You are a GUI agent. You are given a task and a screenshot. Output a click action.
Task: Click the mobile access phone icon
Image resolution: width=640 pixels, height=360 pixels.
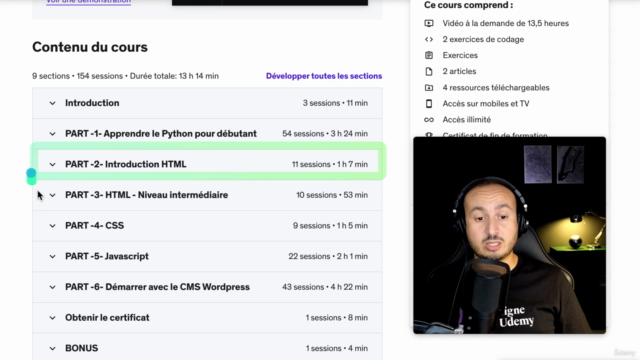429,104
